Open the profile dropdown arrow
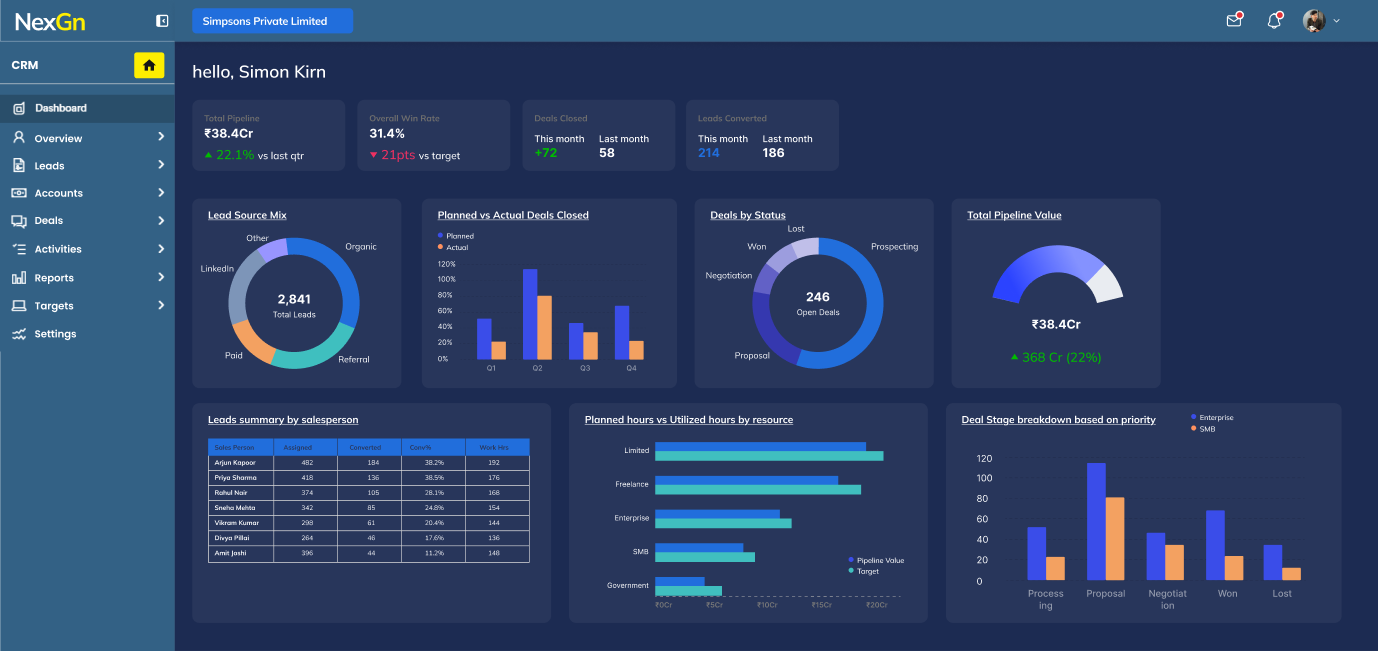Viewport: 1378px width, 651px height. point(1337,21)
